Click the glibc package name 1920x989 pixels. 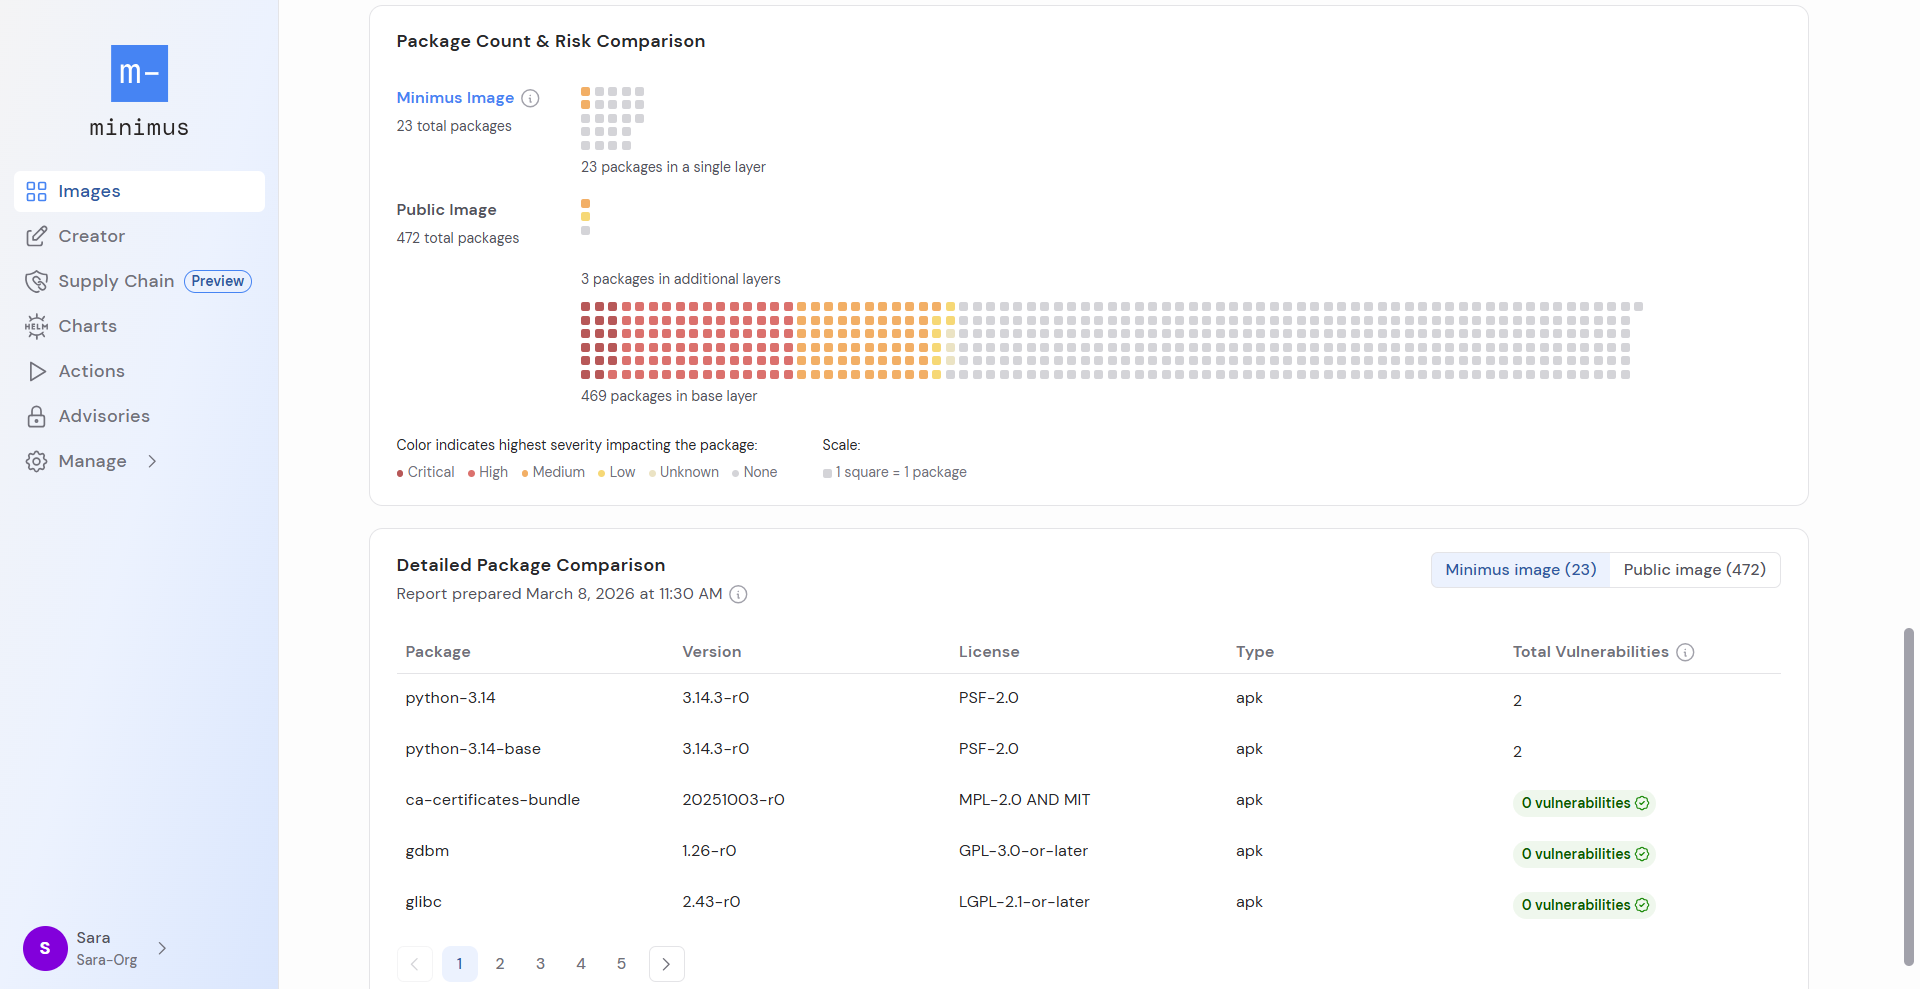(x=424, y=902)
